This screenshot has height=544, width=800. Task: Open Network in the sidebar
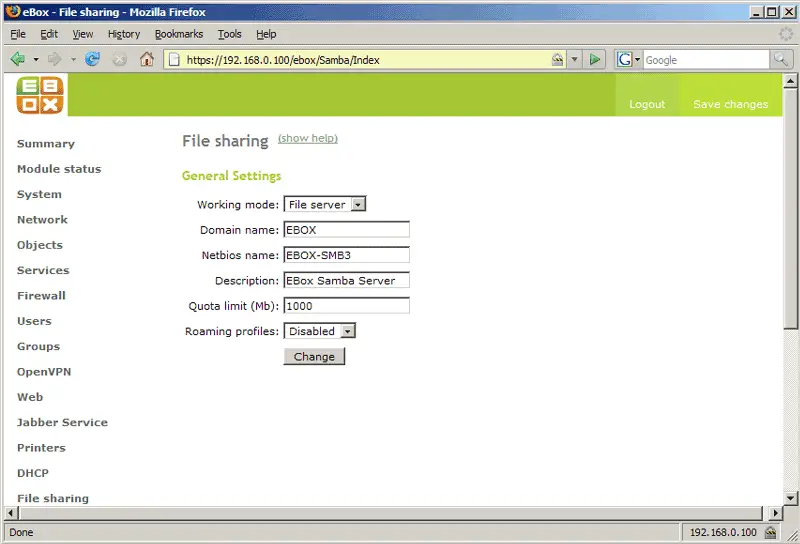pos(42,220)
